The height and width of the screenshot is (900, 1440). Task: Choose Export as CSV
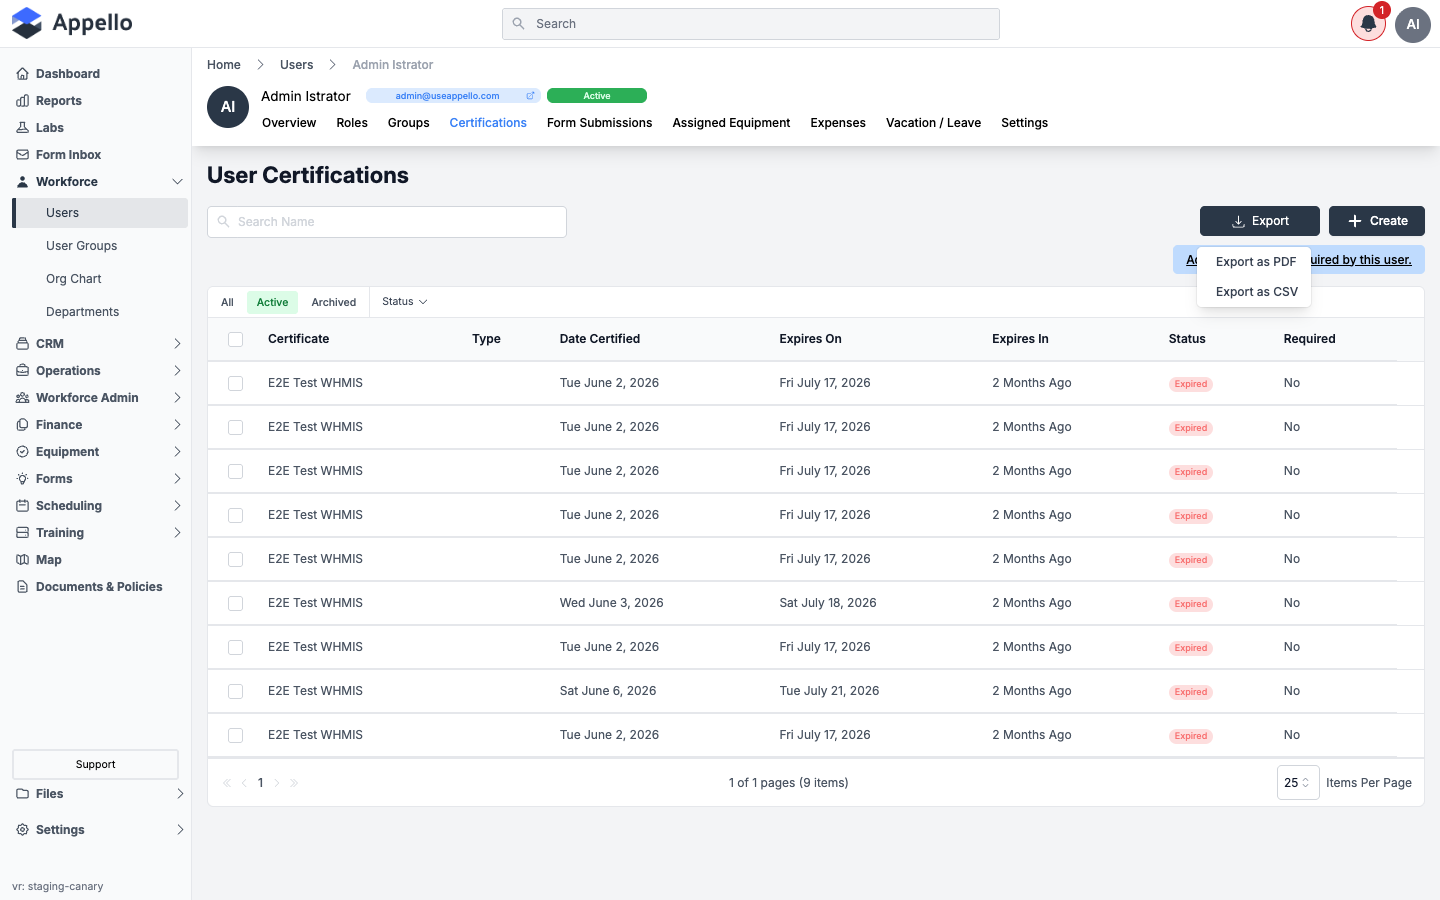point(1255,292)
